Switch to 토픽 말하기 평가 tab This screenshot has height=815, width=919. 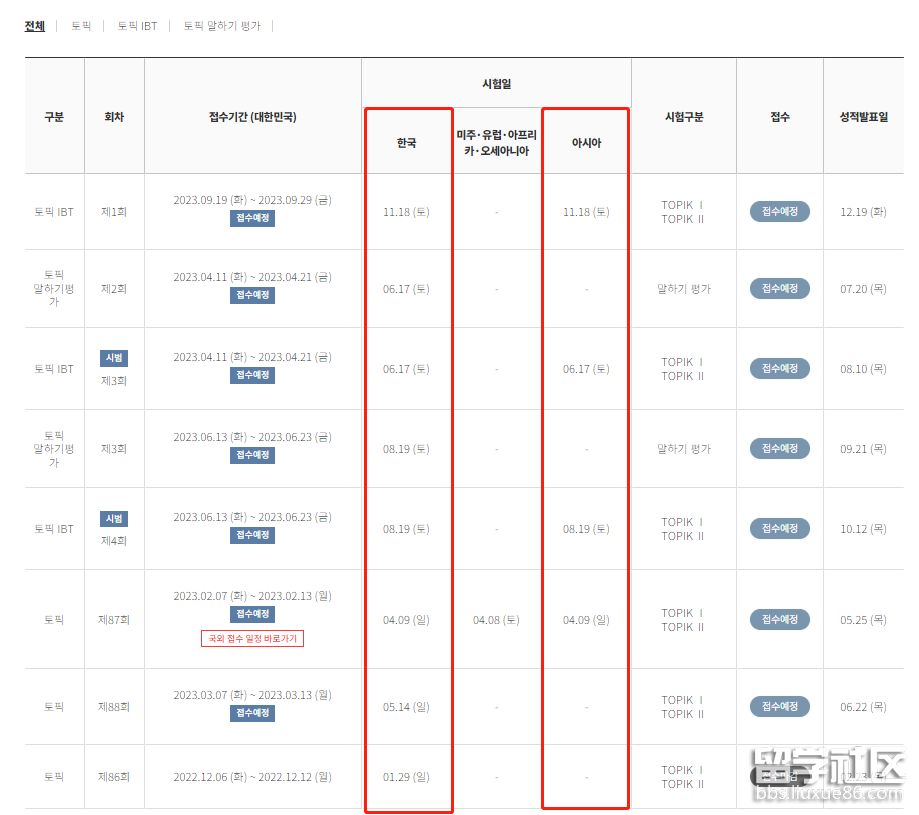point(222,26)
